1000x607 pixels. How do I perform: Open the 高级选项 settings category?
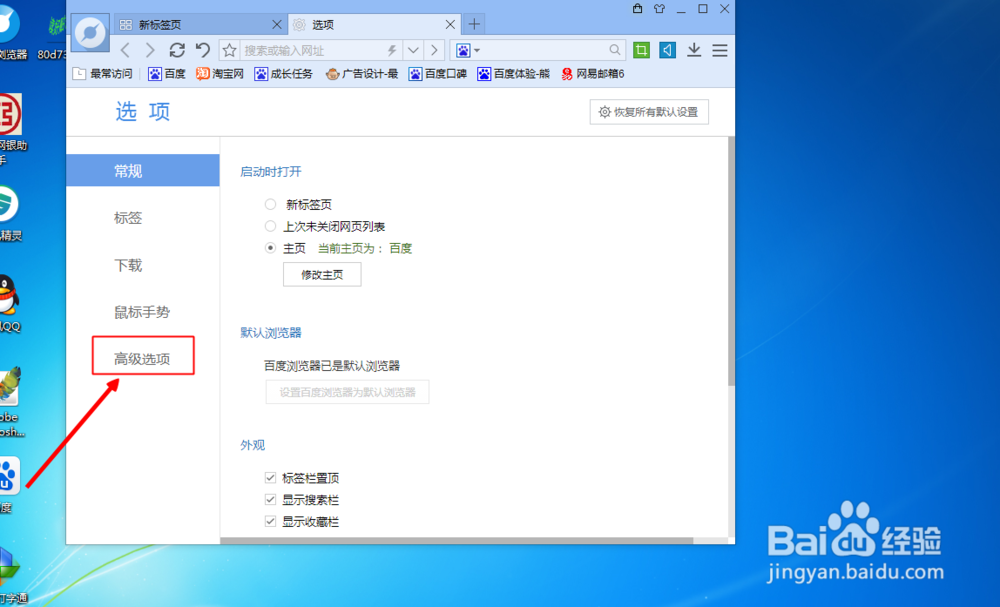click(x=143, y=359)
